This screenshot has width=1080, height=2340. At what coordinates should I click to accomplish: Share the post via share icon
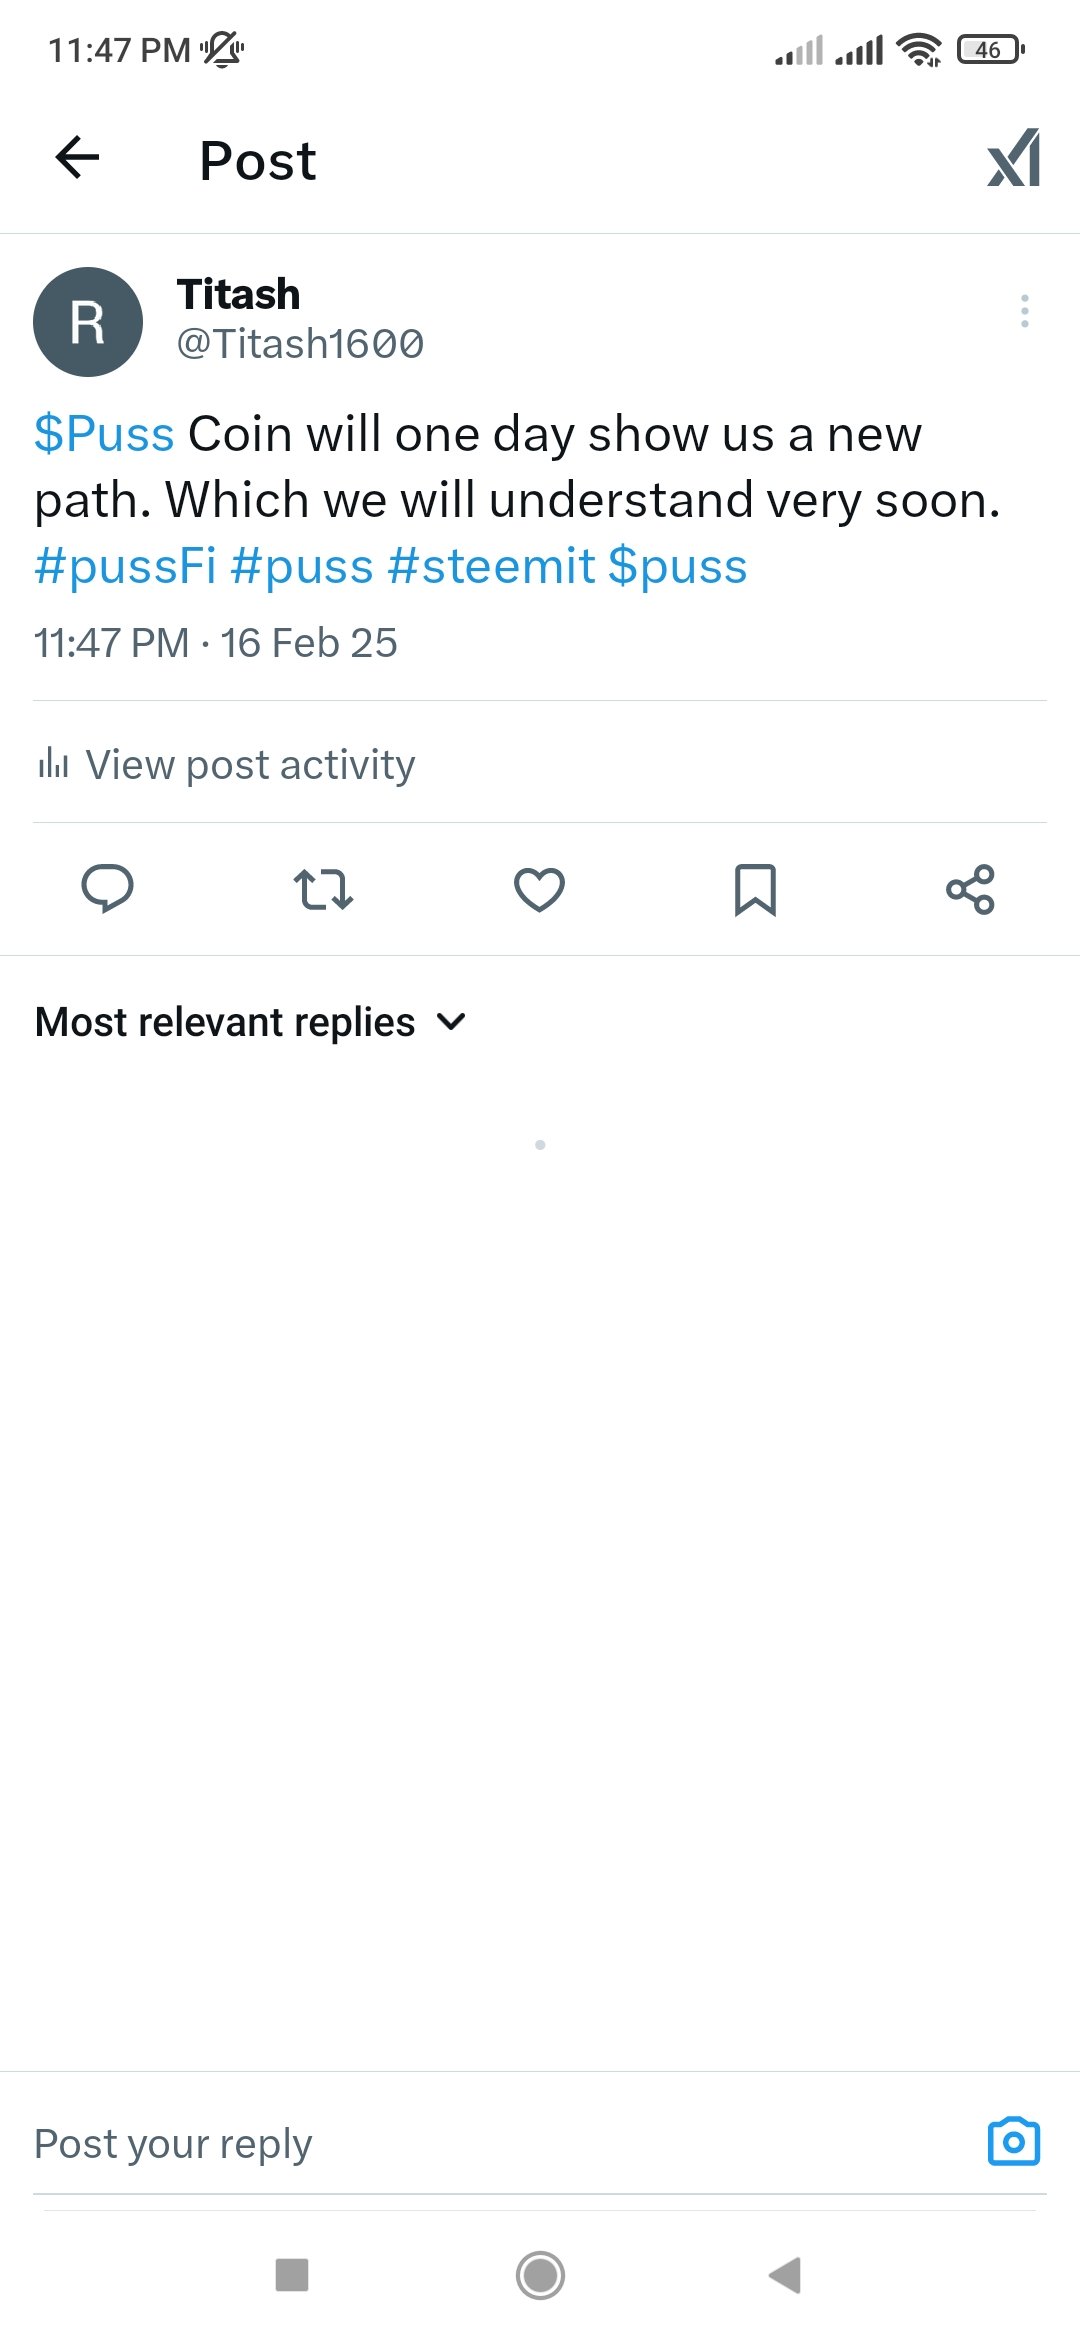click(970, 888)
